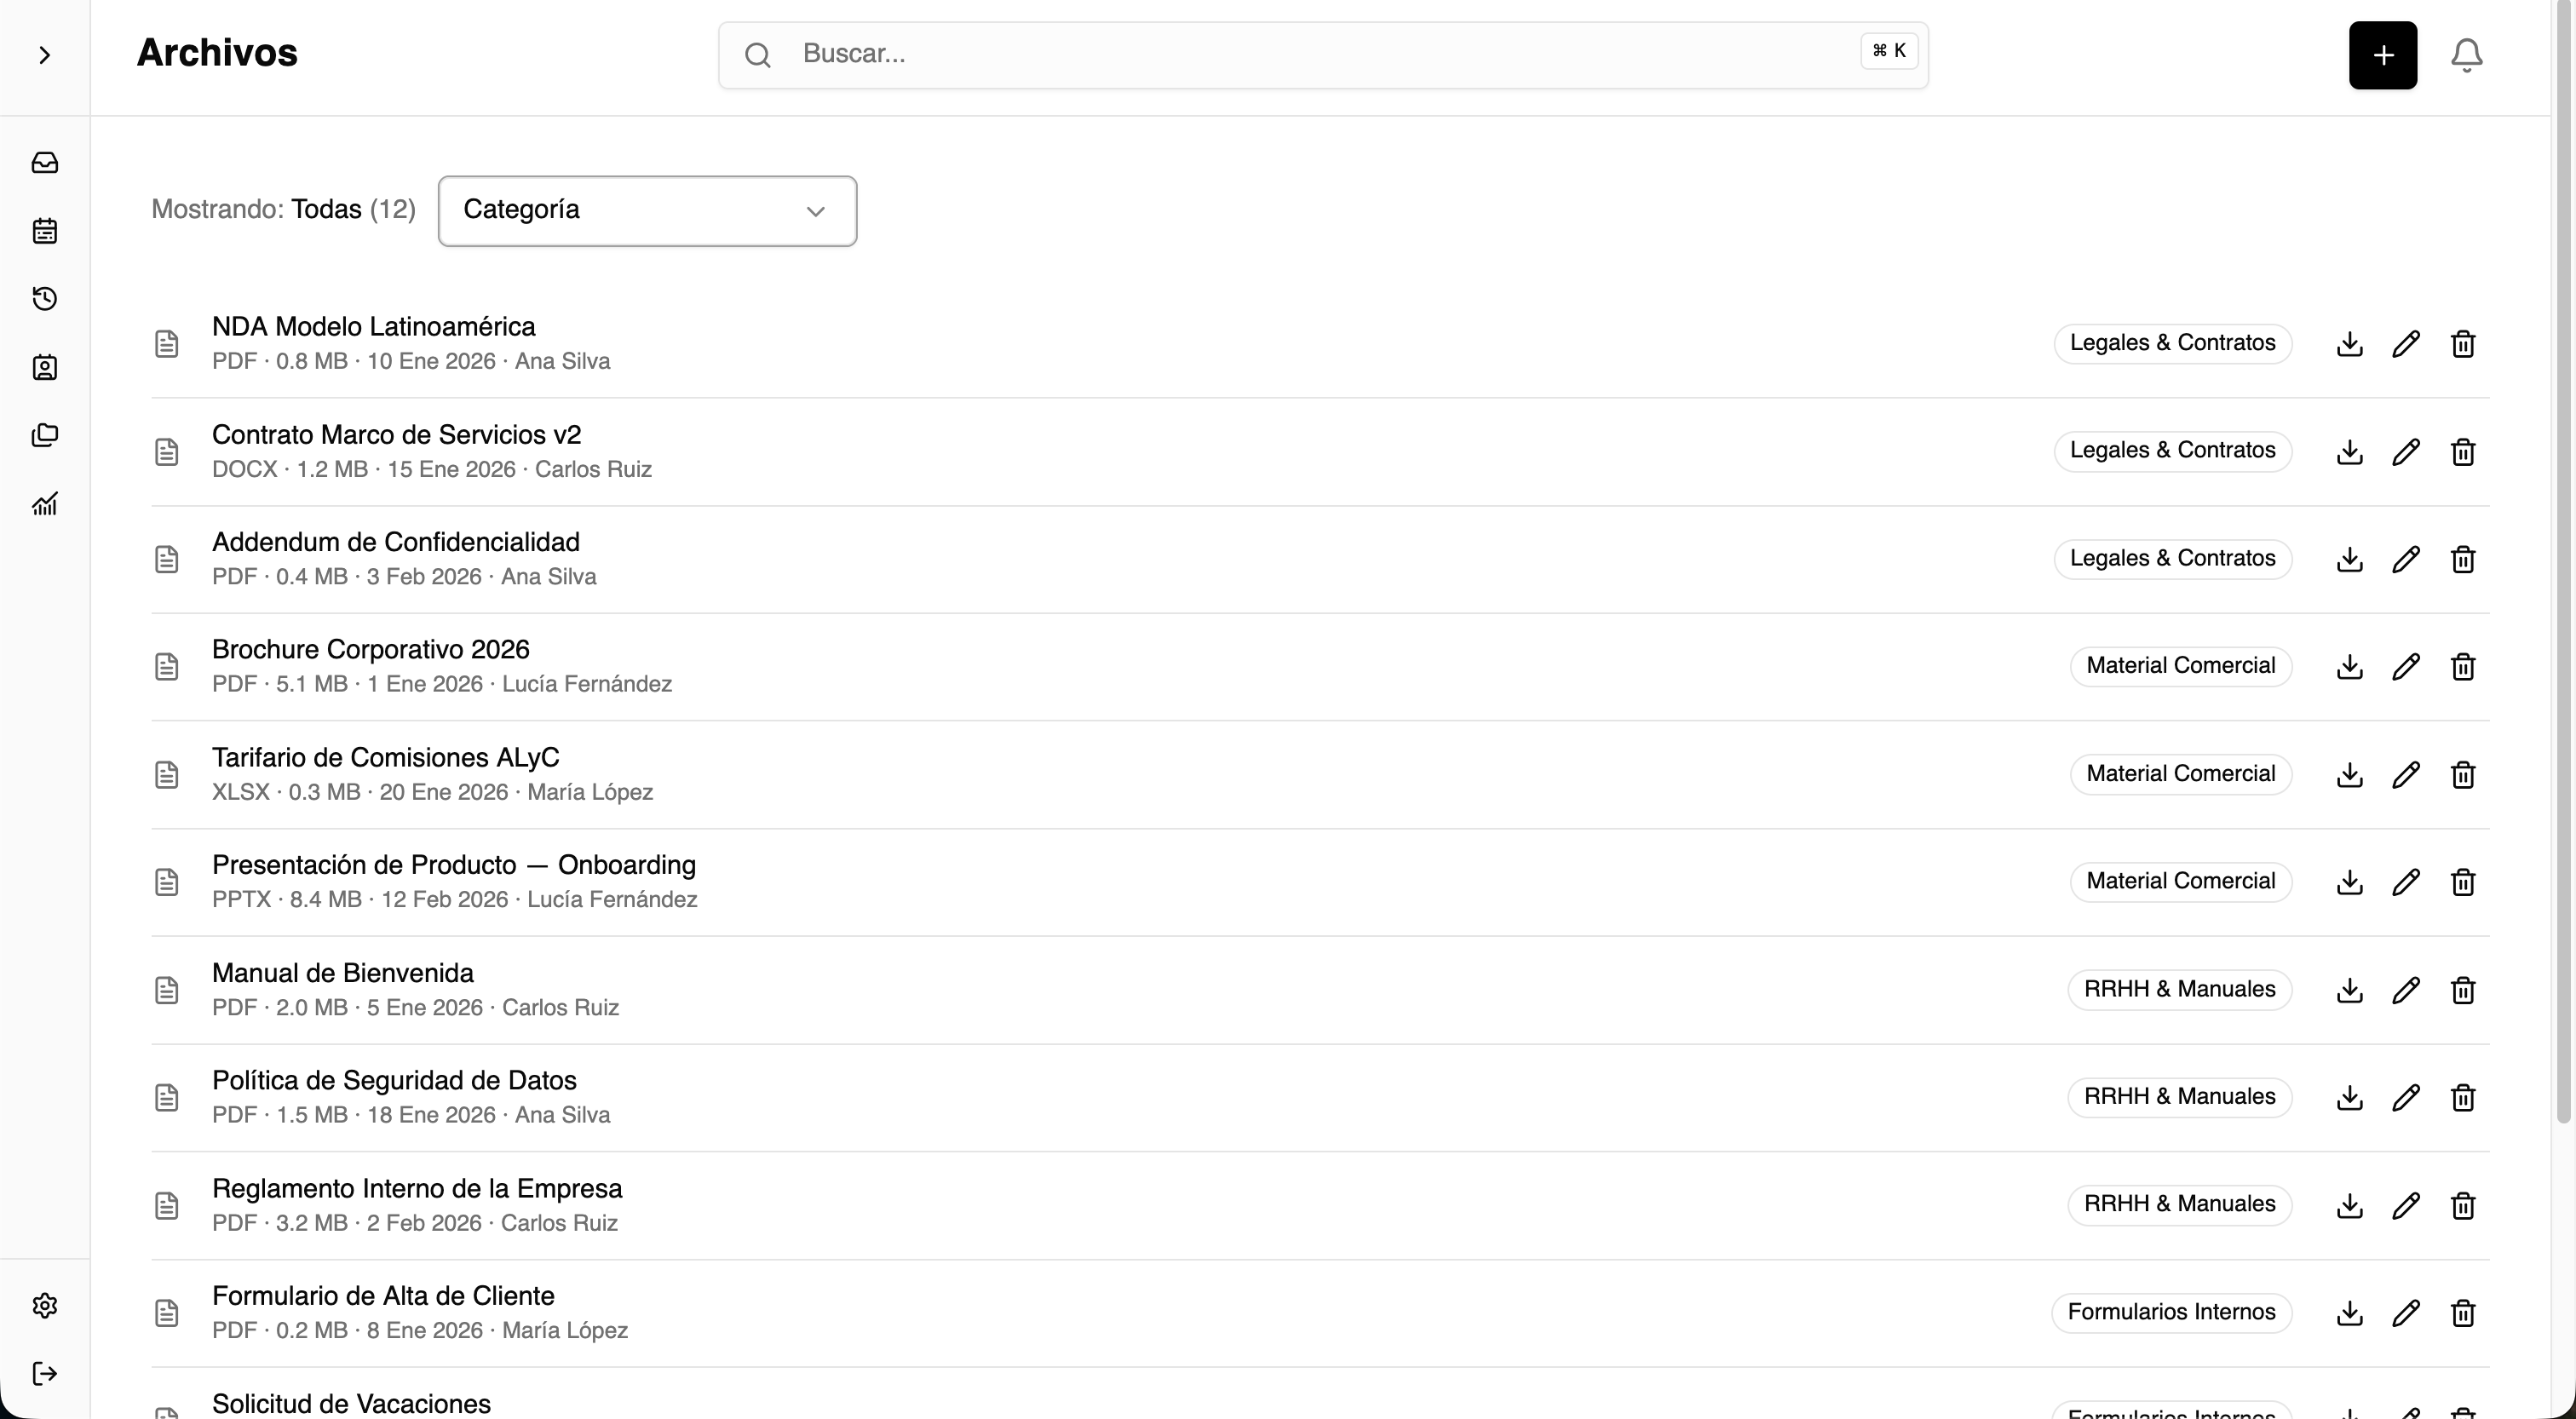The height and width of the screenshot is (1419, 2576).
Task: Open the contacts icon in the sidebar
Action: coord(45,367)
